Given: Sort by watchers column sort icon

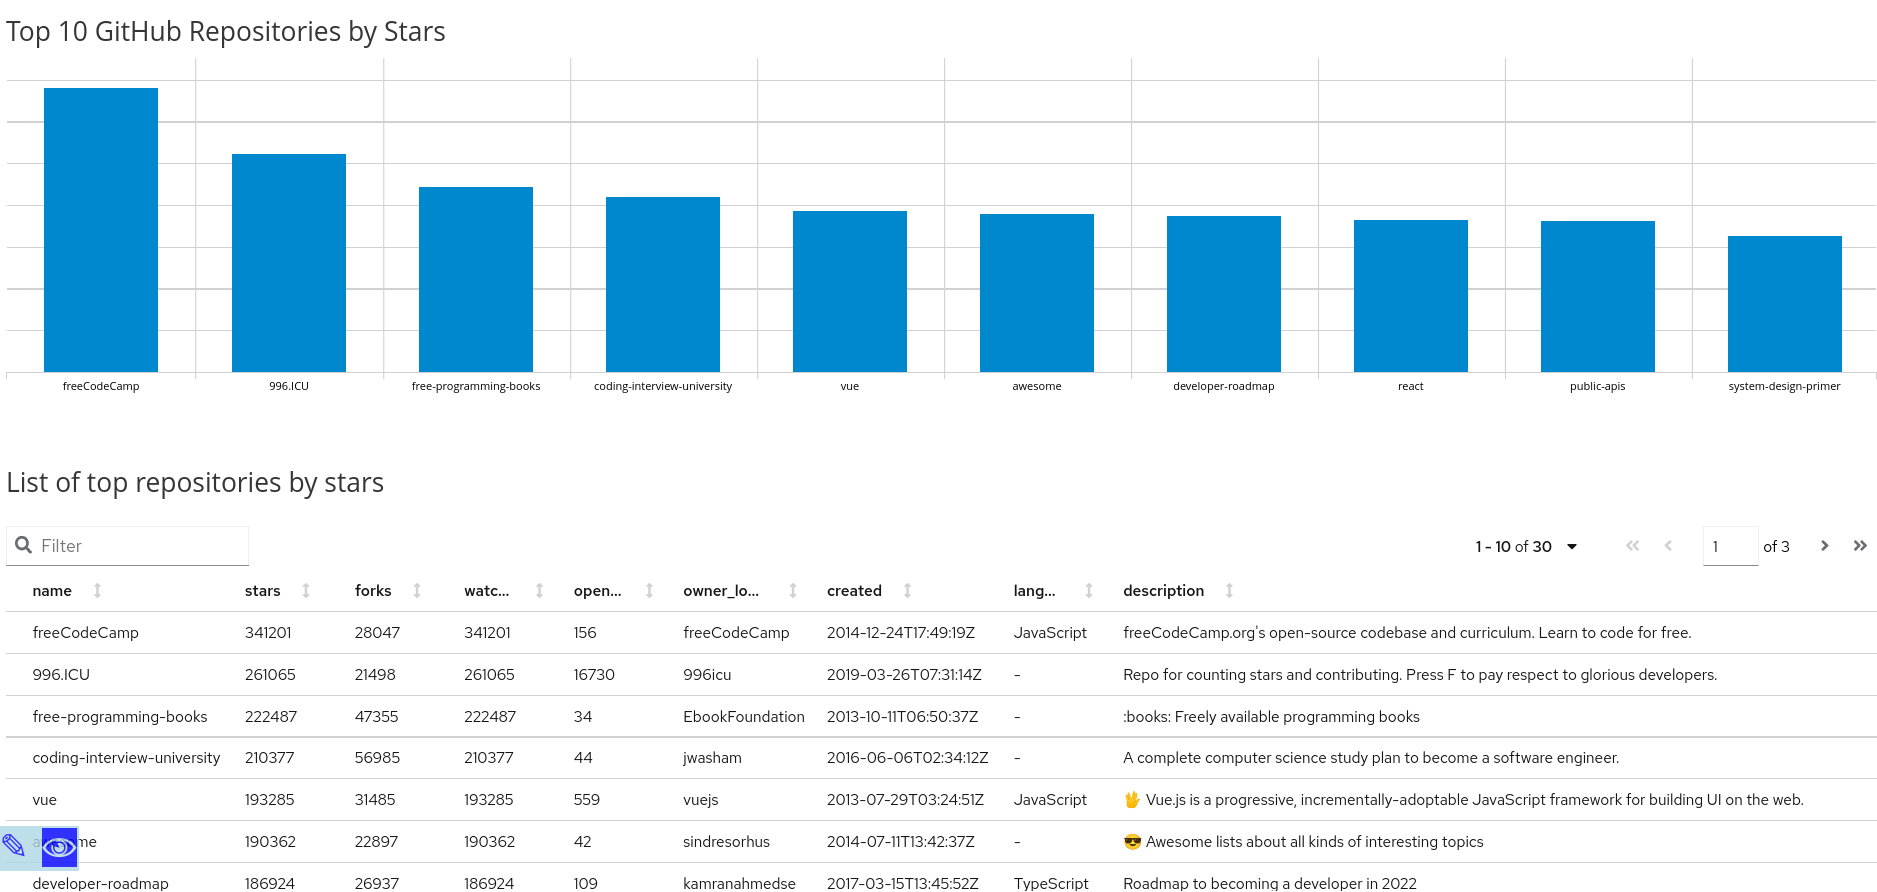Looking at the screenshot, I should coord(539,591).
